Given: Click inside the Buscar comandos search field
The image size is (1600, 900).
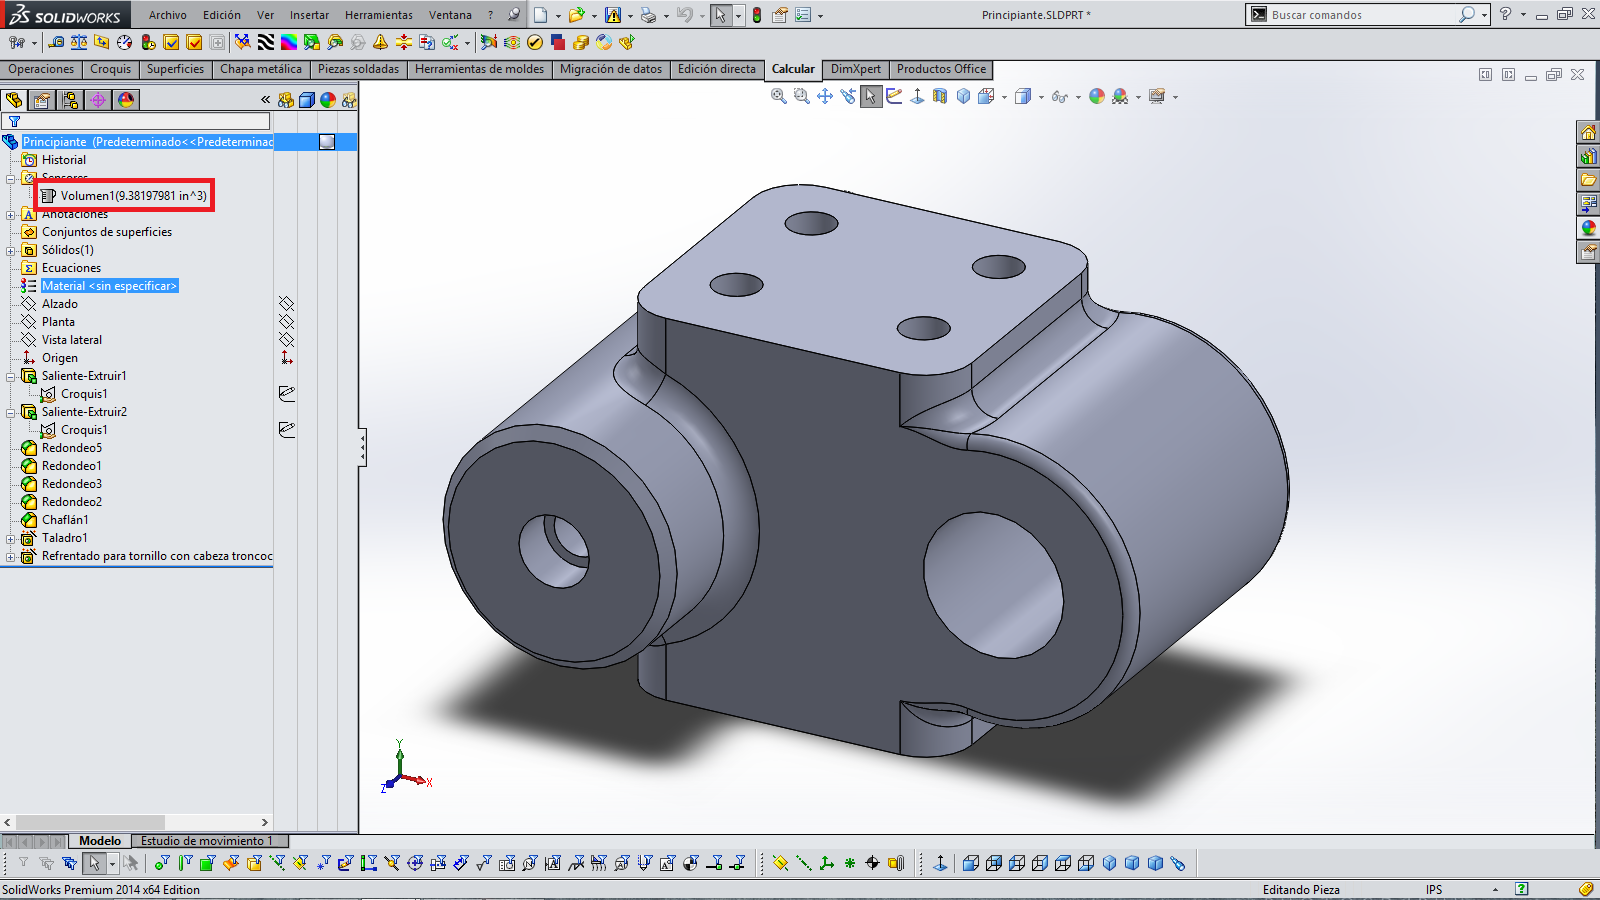Looking at the screenshot, I should (x=1362, y=15).
